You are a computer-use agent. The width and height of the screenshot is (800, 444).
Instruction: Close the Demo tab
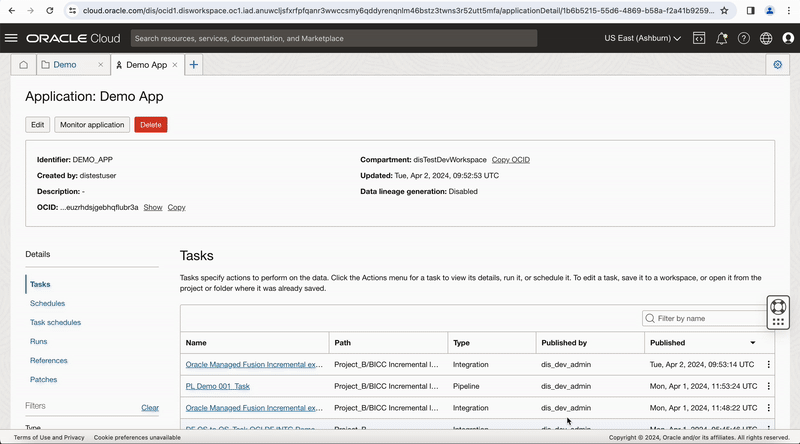tap(101, 65)
